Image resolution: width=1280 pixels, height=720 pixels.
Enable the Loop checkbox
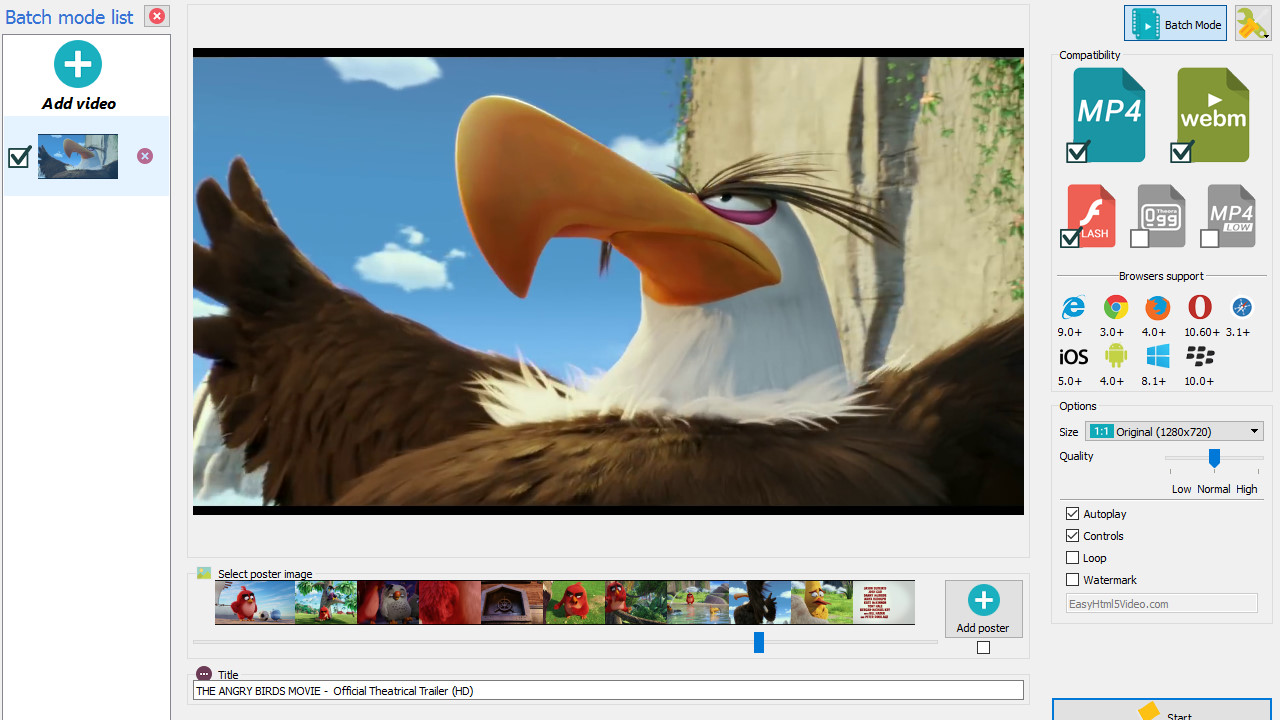1073,558
